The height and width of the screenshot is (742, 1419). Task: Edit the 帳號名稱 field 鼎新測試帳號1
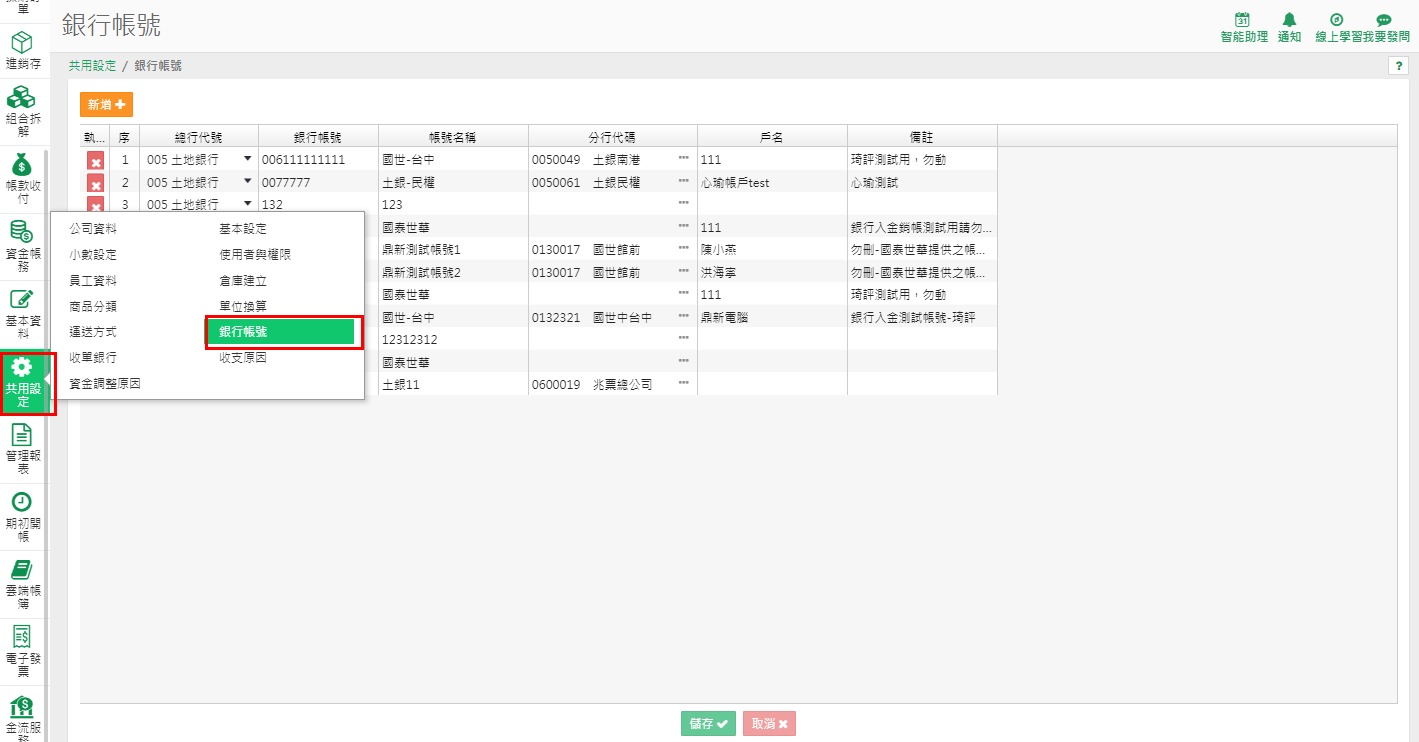(x=453, y=249)
